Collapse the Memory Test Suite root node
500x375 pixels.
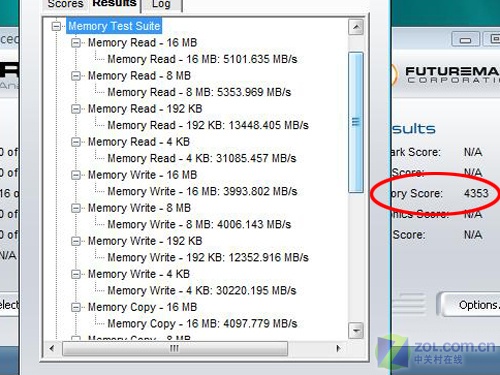coord(57,26)
